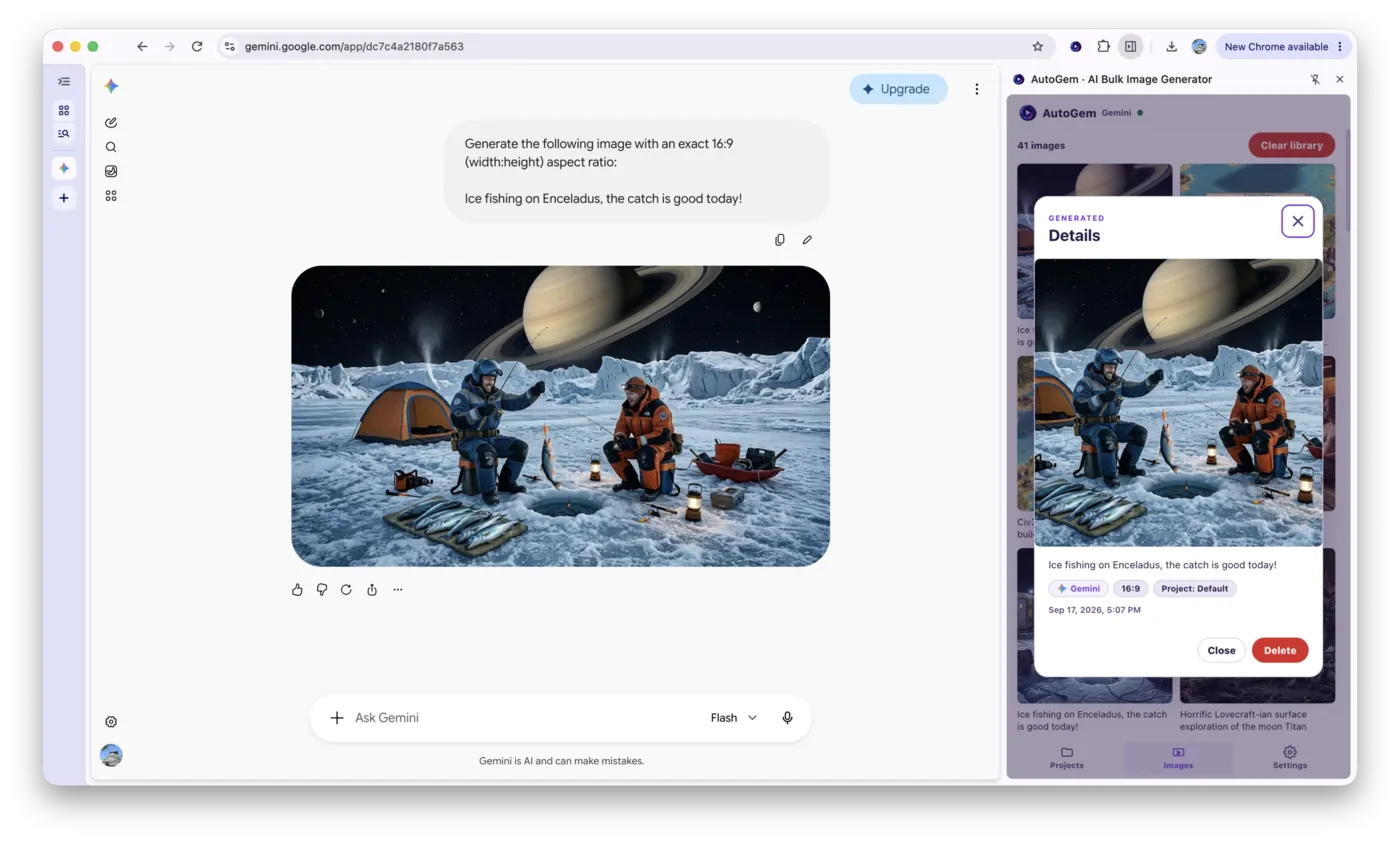Select the Gemini tab icon in outer sidebar
The width and height of the screenshot is (1400, 842).
pyautogui.click(x=64, y=168)
